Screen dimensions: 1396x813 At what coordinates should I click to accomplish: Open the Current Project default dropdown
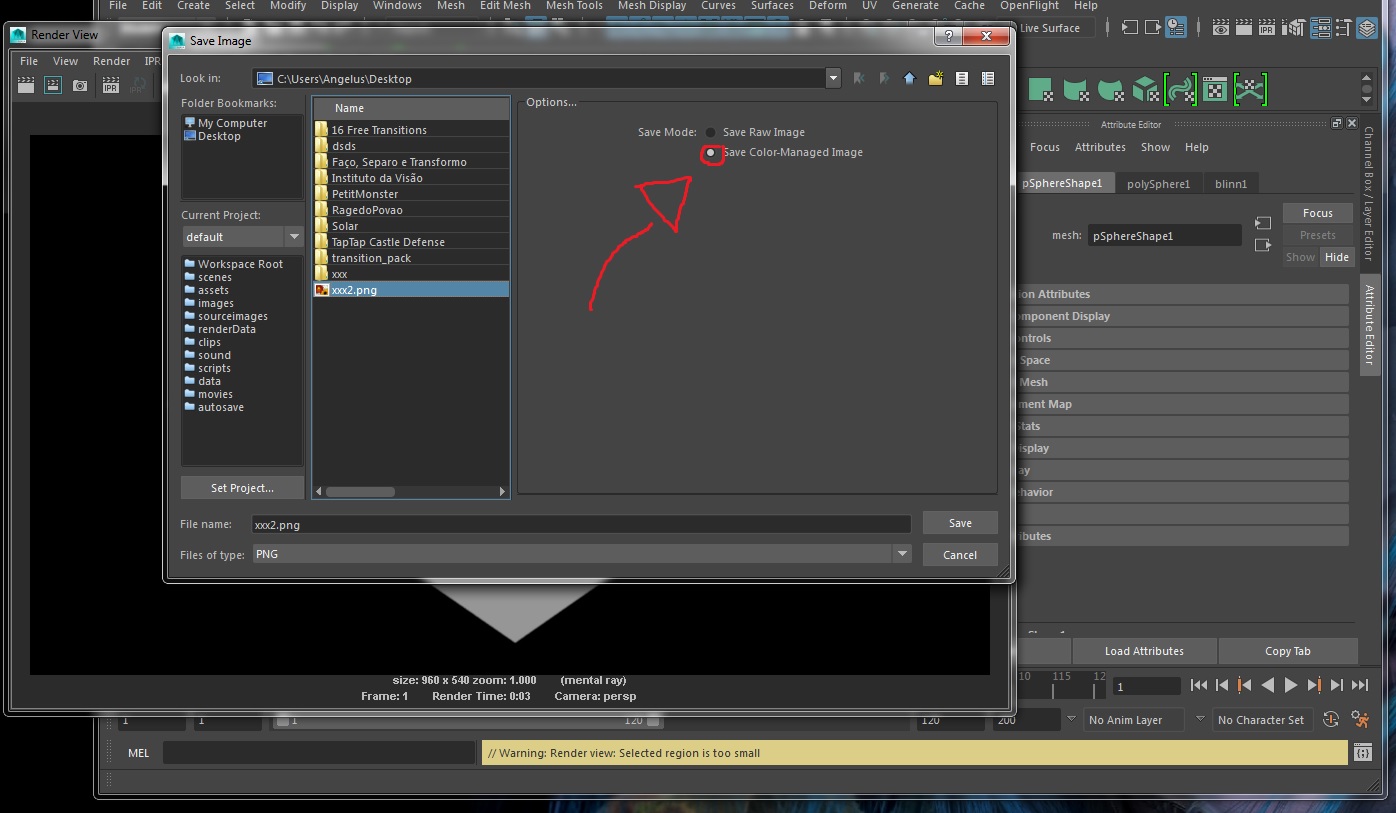pos(294,237)
